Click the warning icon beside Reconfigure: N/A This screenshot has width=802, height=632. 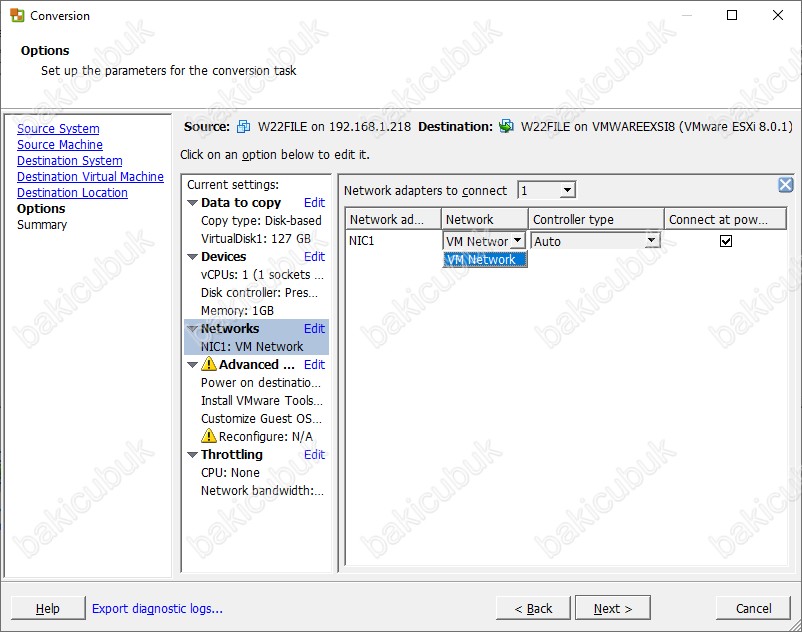(209, 436)
